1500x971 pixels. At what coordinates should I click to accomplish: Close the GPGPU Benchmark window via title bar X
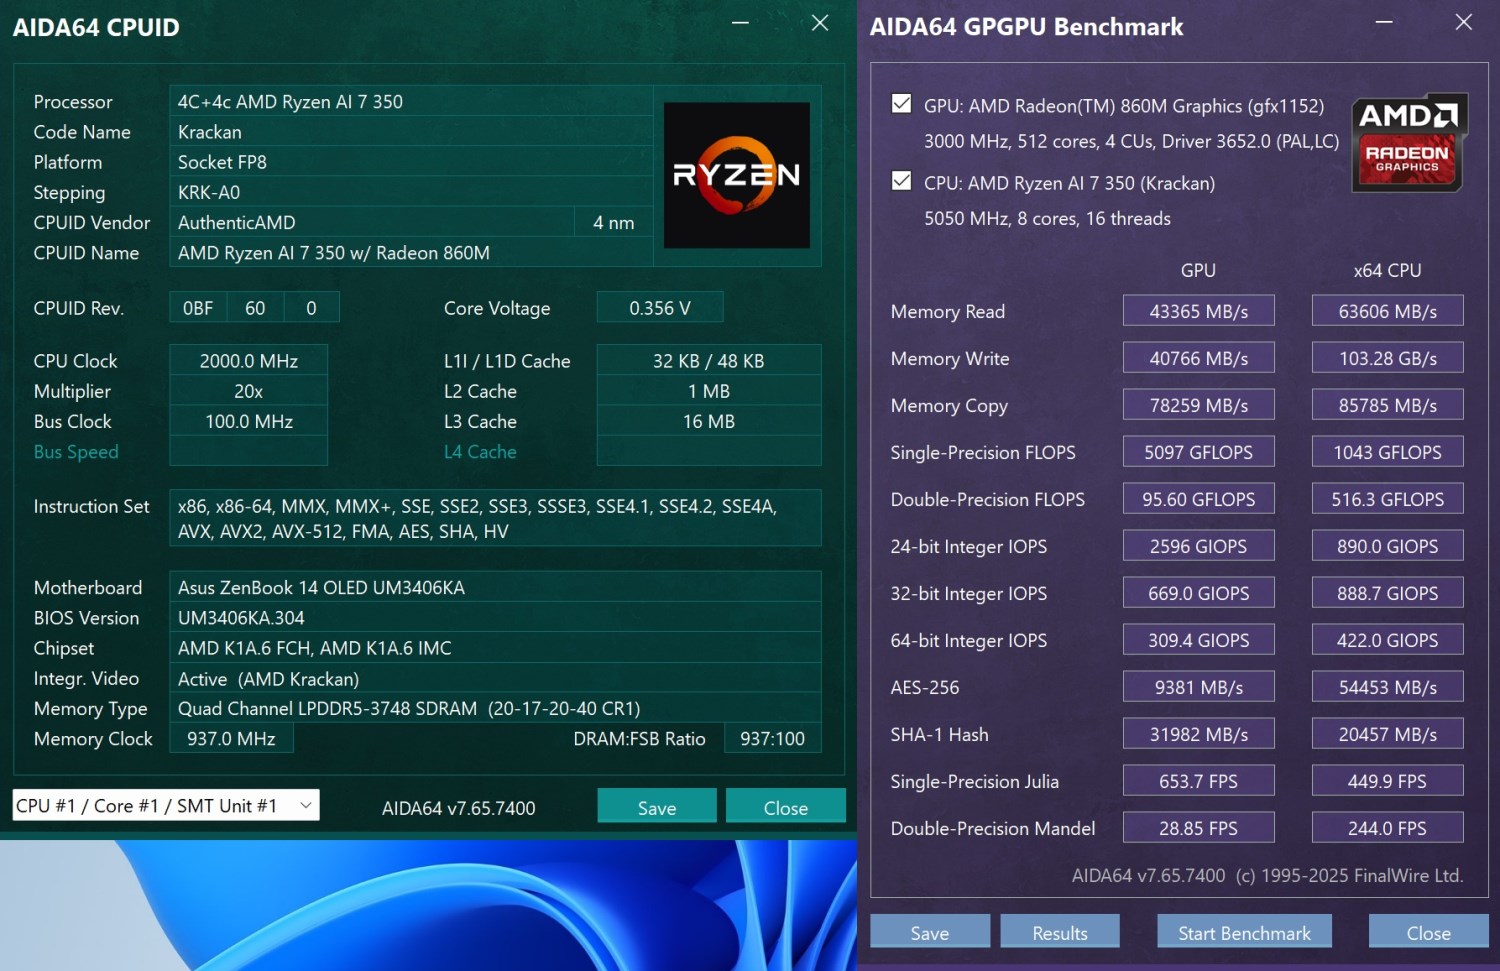coord(1464,23)
